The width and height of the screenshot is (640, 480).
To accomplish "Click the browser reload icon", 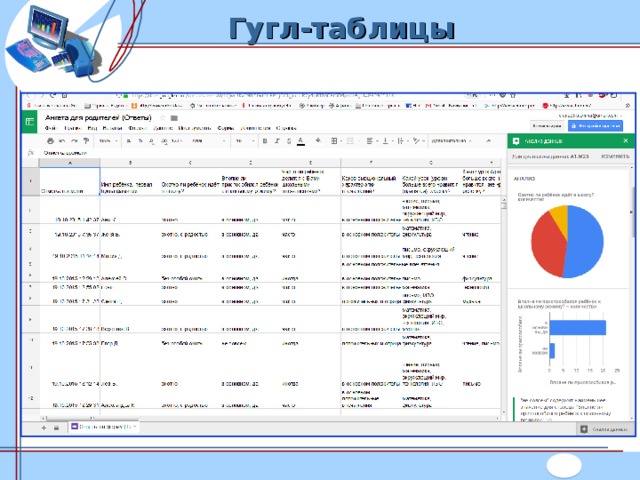I will point(53,96).
